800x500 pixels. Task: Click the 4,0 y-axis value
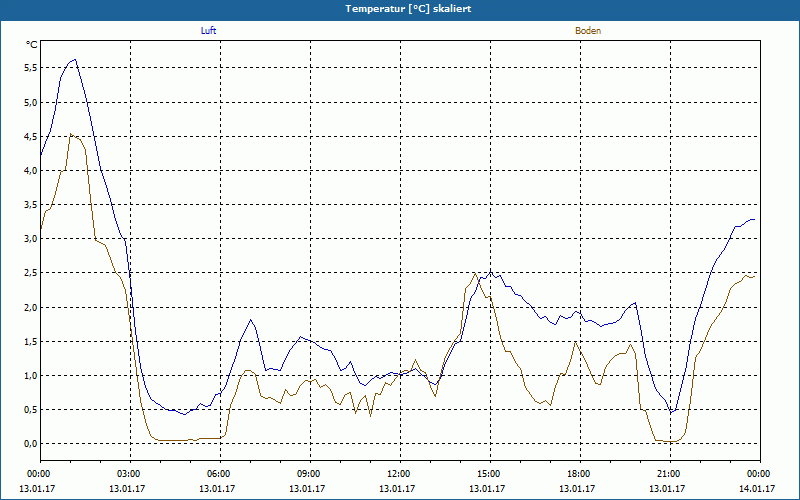pos(31,170)
